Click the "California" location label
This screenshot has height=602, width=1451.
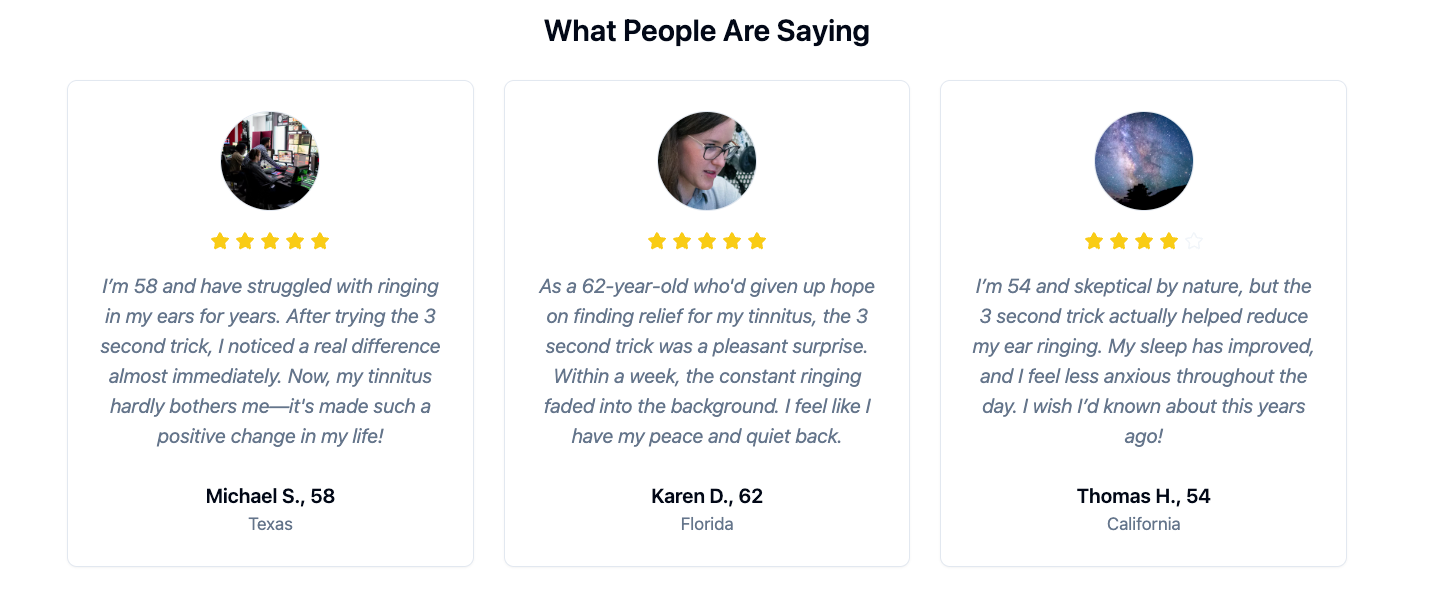pyautogui.click(x=1144, y=524)
